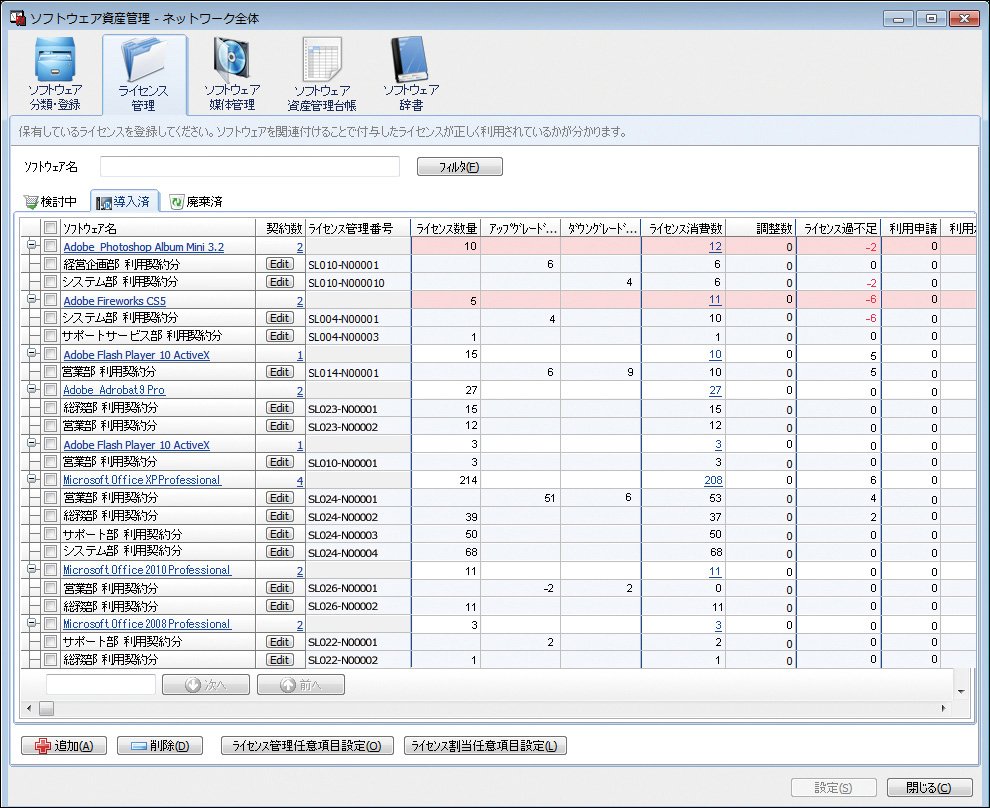The width and height of the screenshot is (990, 808).
Task: Toggle the header select-all checkbox
Action: coord(51,227)
